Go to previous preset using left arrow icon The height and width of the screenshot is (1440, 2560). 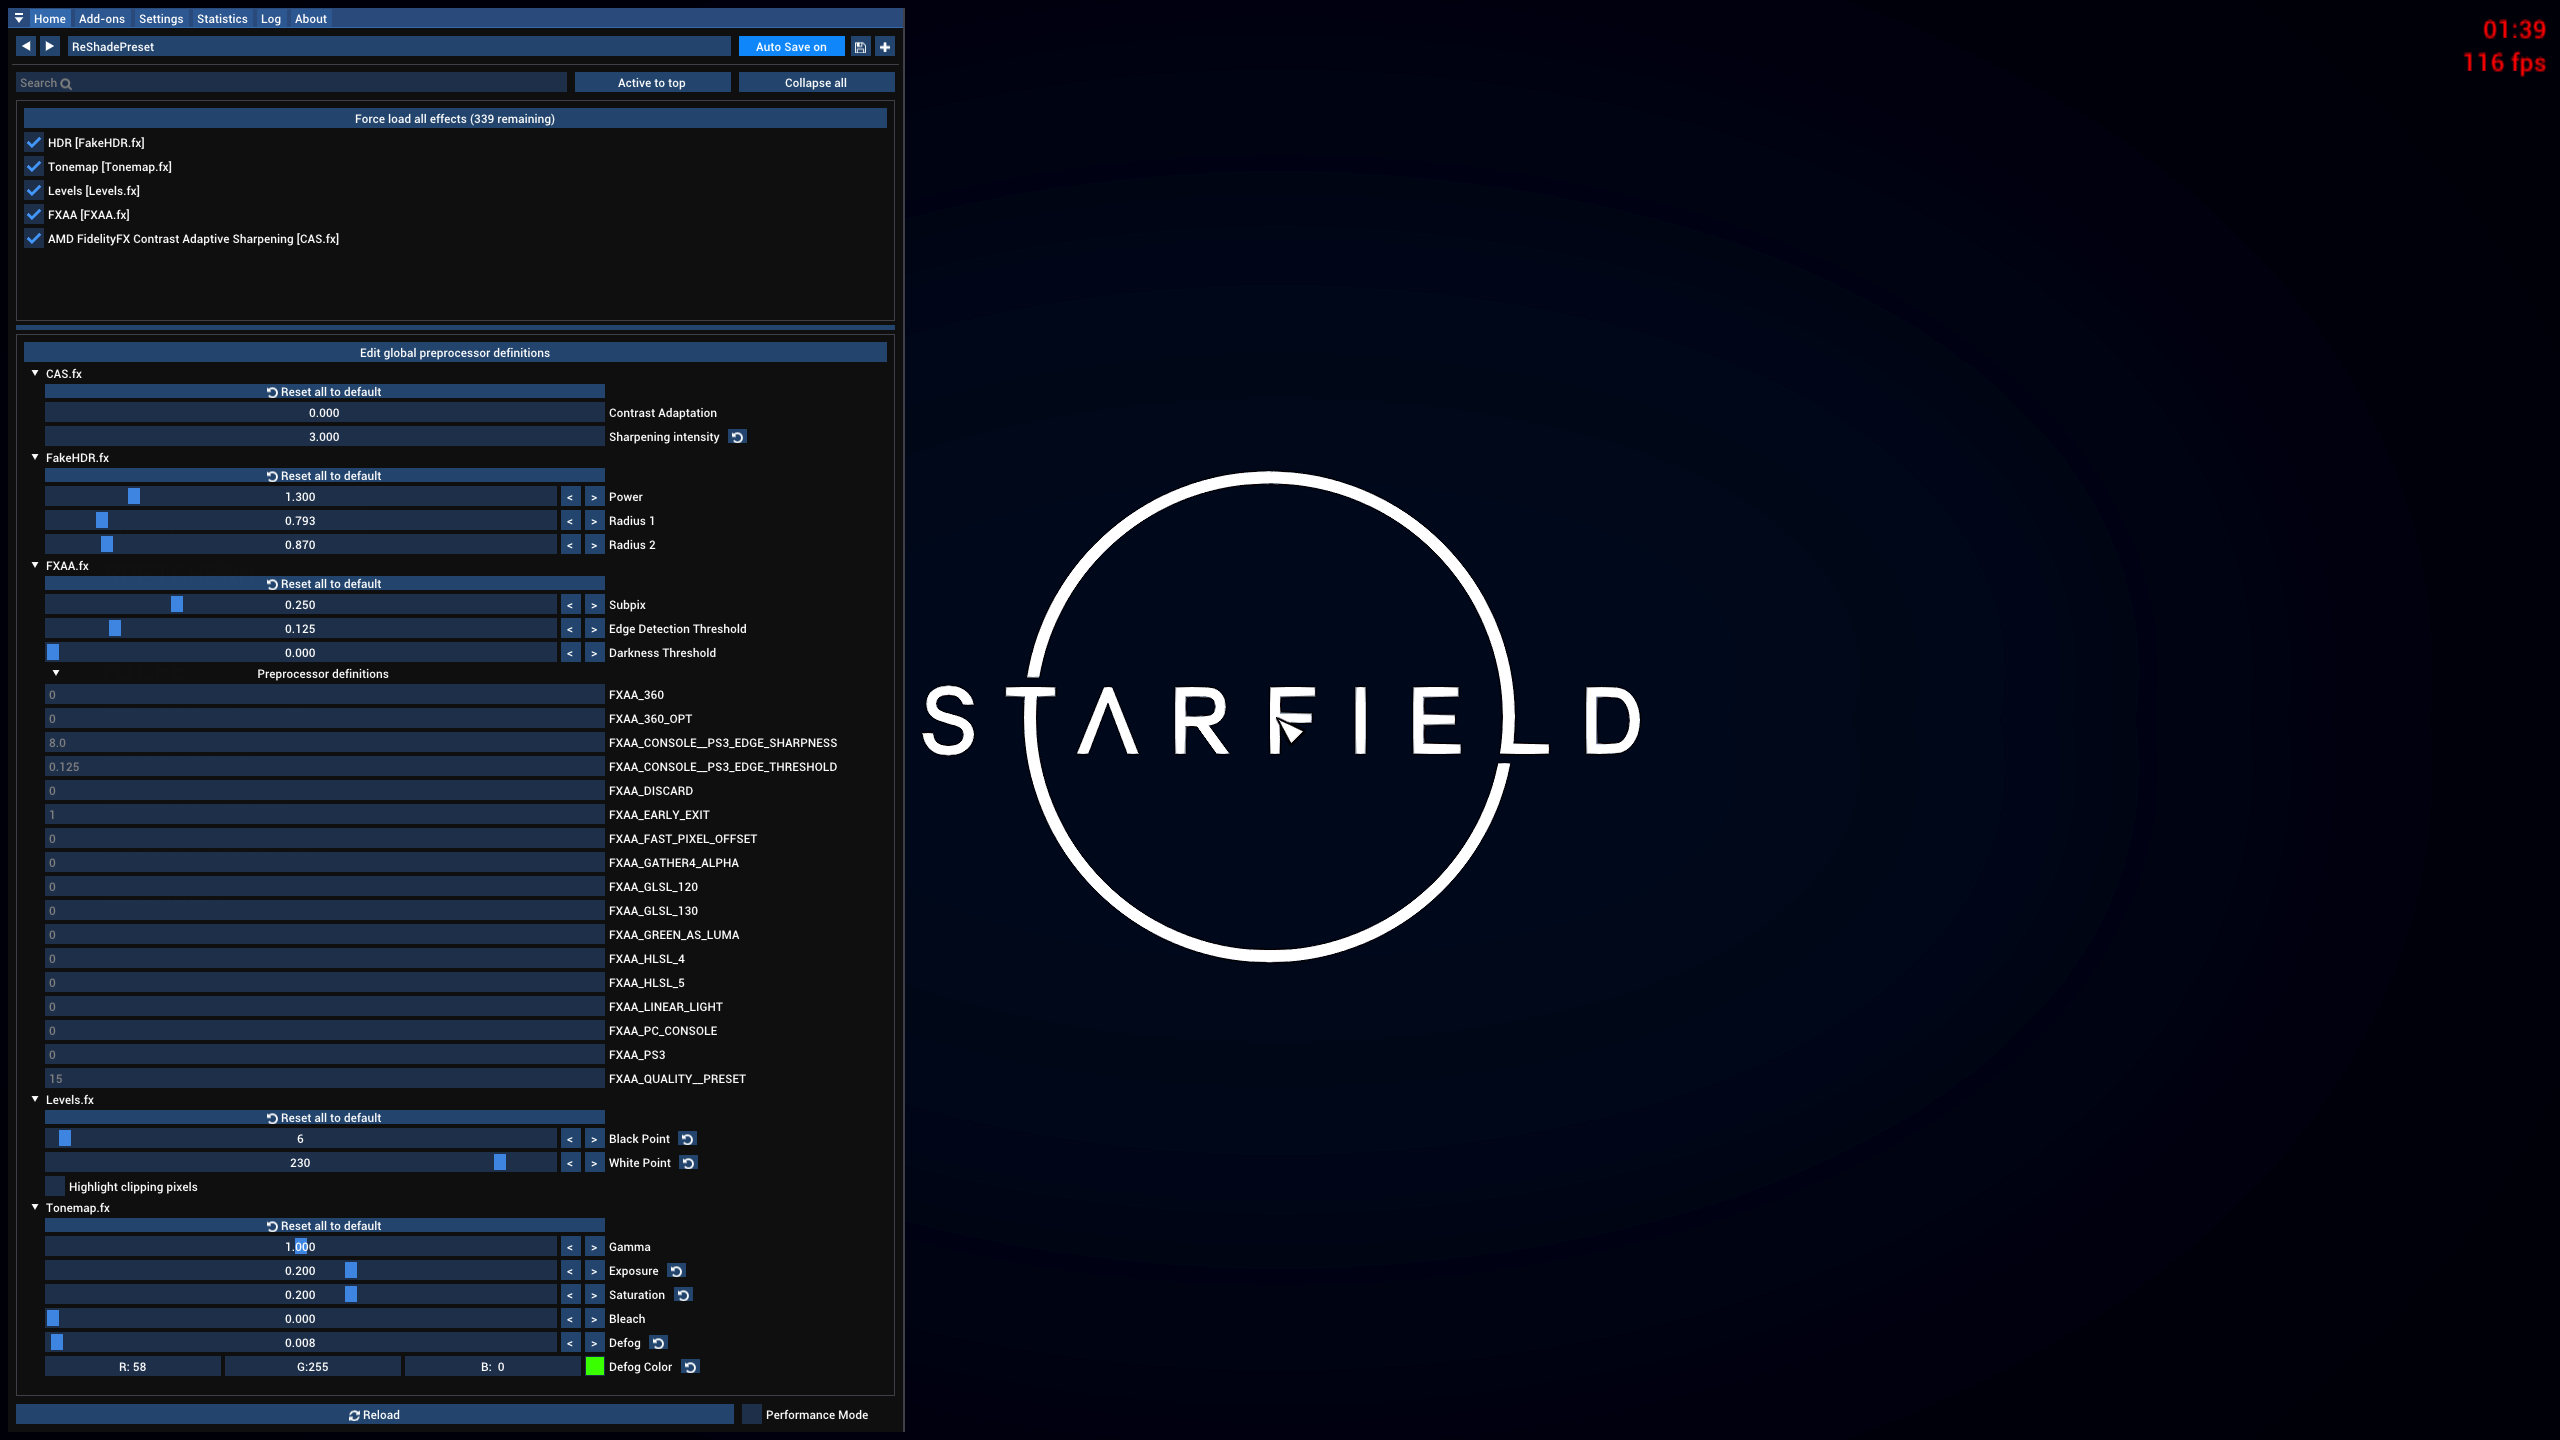(x=25, y=45)
